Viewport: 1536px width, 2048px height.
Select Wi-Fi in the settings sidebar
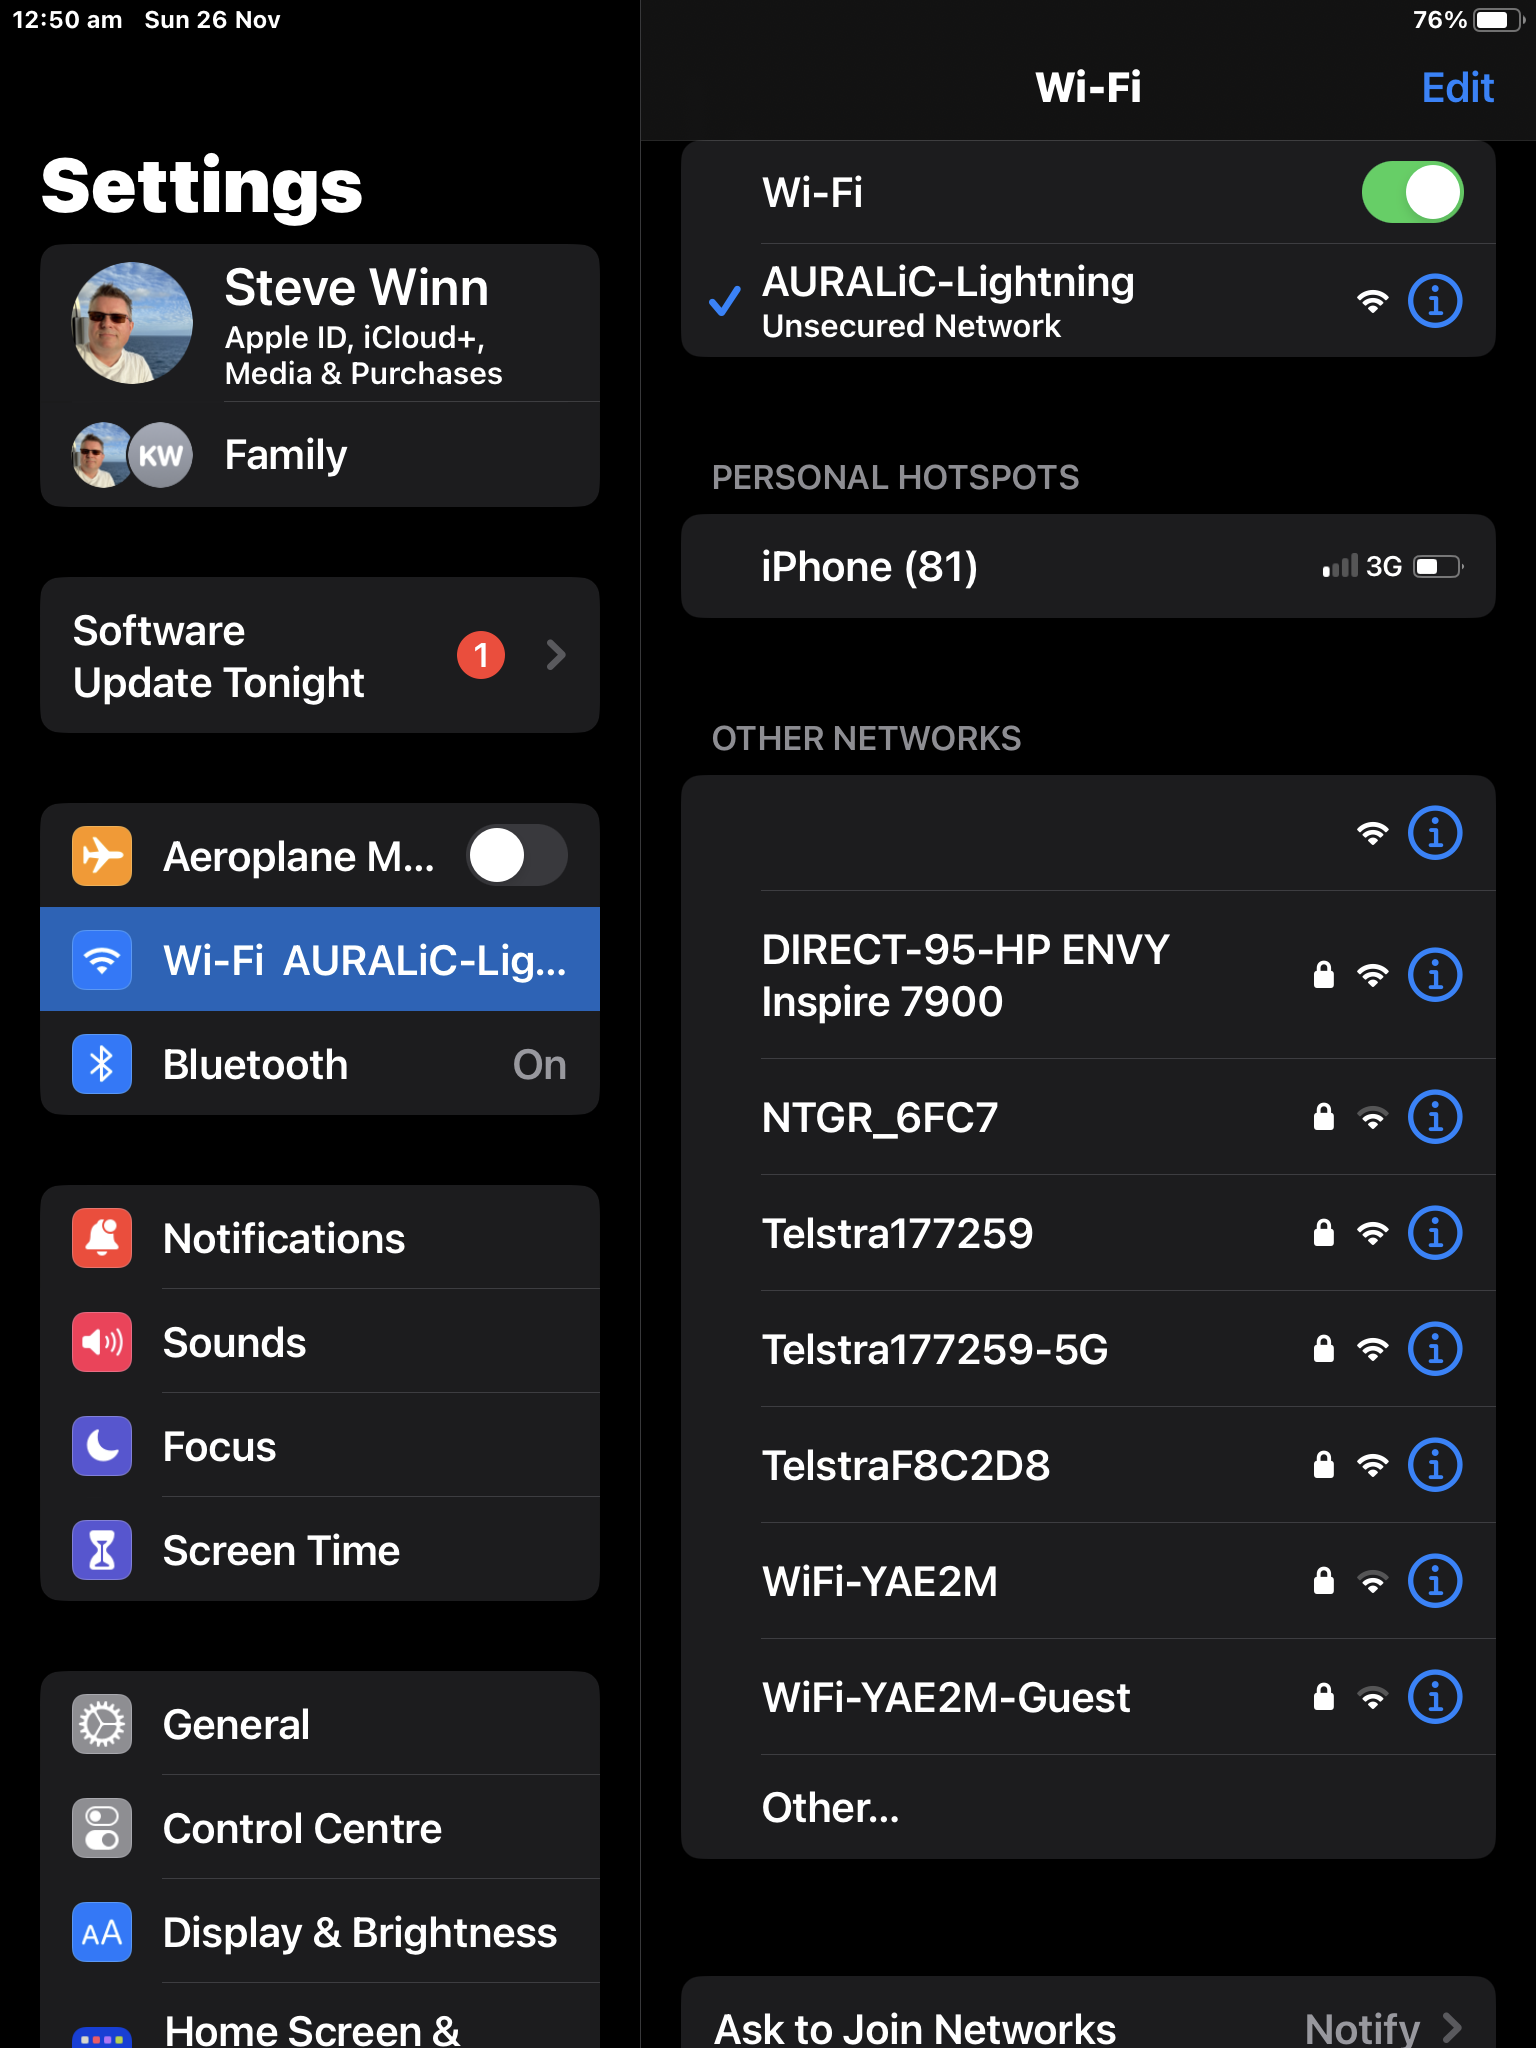click(320, 959)
